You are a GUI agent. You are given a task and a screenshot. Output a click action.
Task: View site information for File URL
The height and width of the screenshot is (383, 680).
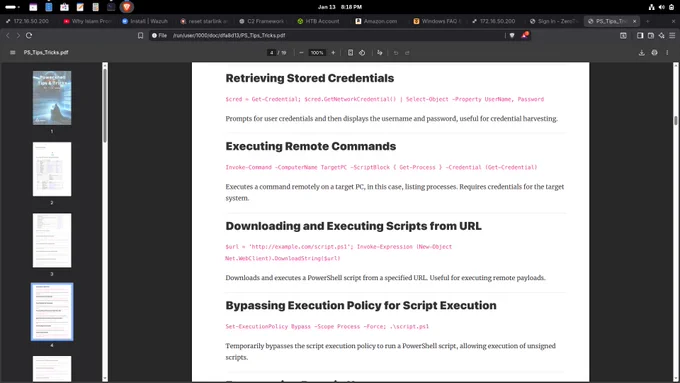160,36
